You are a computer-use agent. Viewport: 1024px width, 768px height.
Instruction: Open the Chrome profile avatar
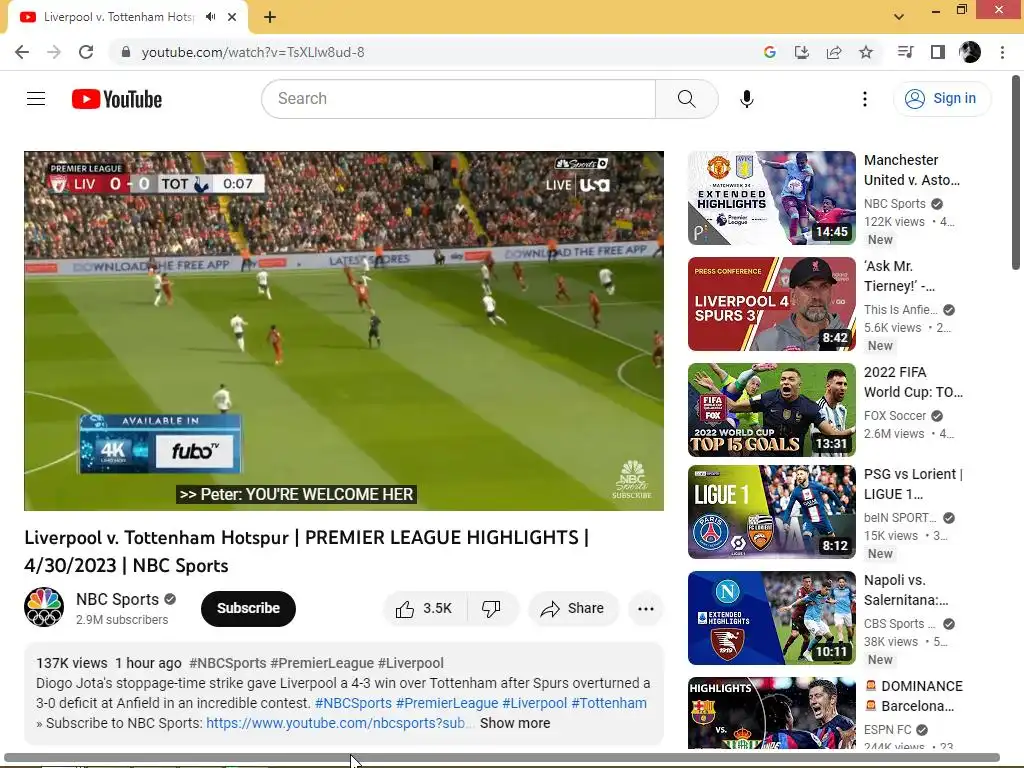(970, 52)
